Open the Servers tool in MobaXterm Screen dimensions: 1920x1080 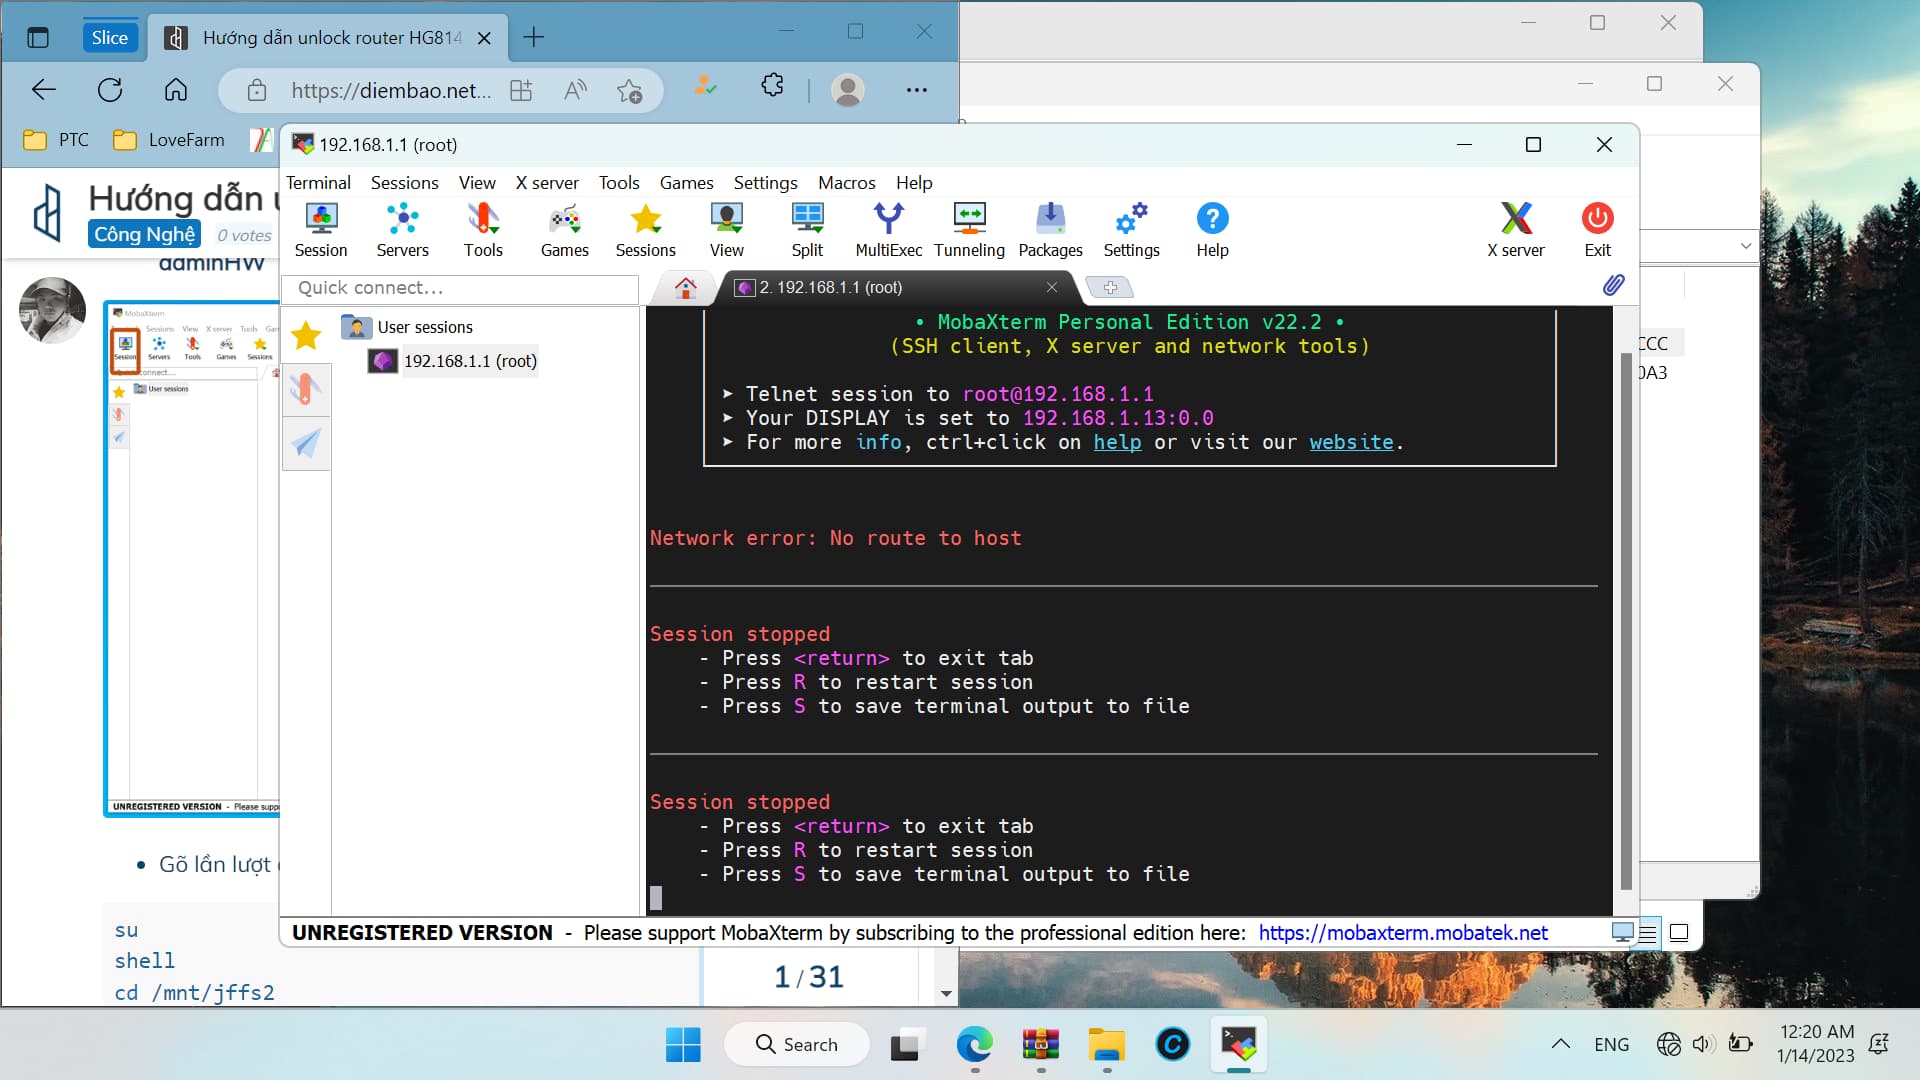pyautogui.click(x=402, y=230)
